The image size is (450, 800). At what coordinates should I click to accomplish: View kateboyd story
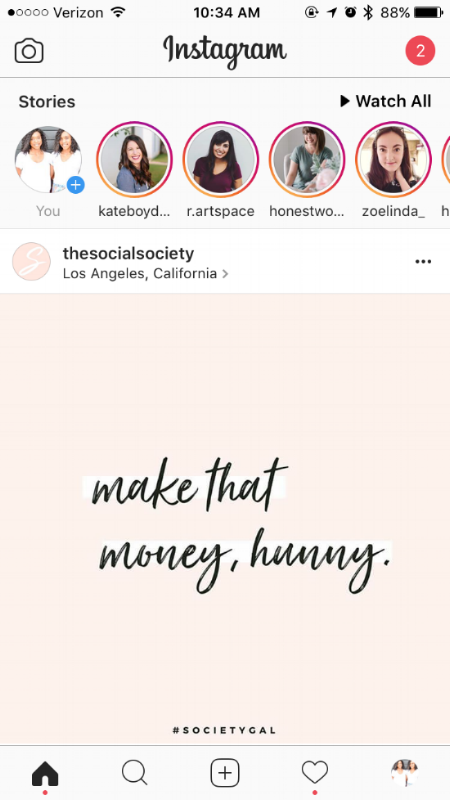click(135, 159)
